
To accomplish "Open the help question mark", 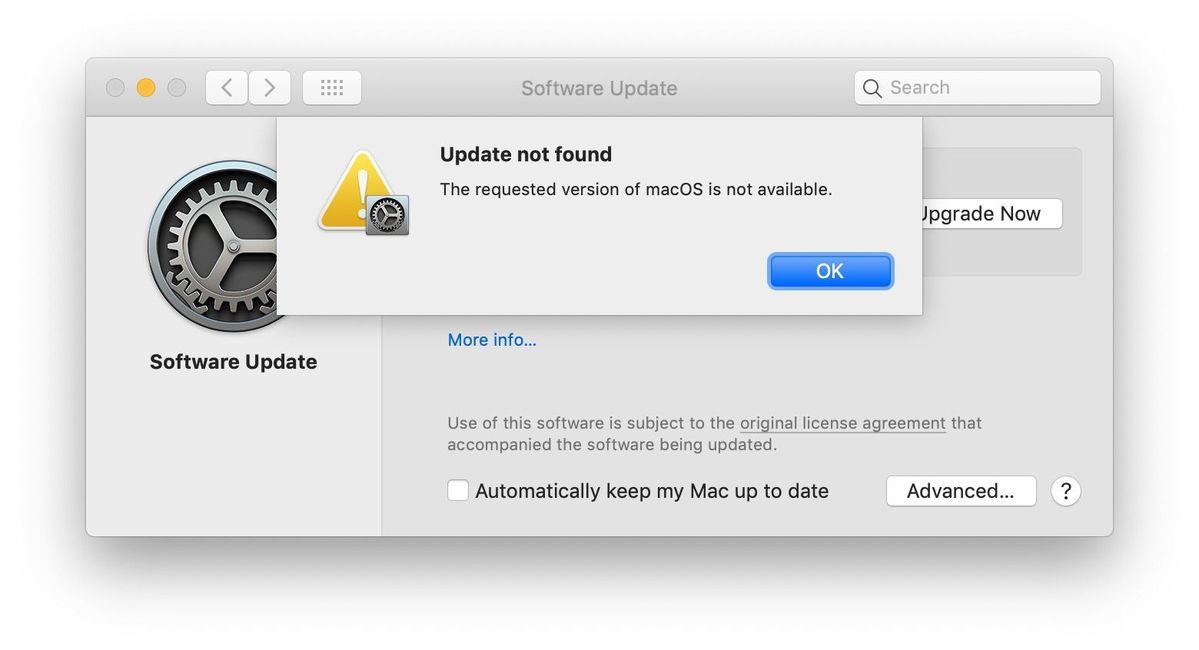I will pos(1065,491).
